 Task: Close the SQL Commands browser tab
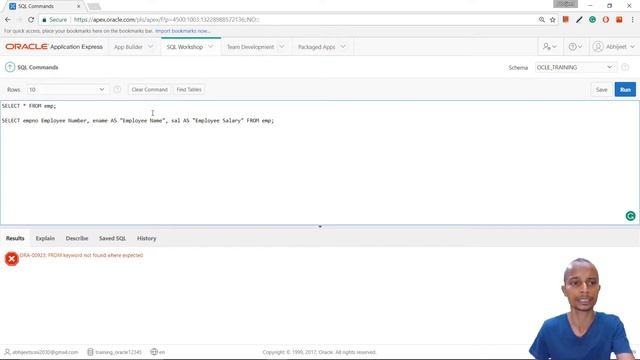pyautogui.click(x=78, y=6)
